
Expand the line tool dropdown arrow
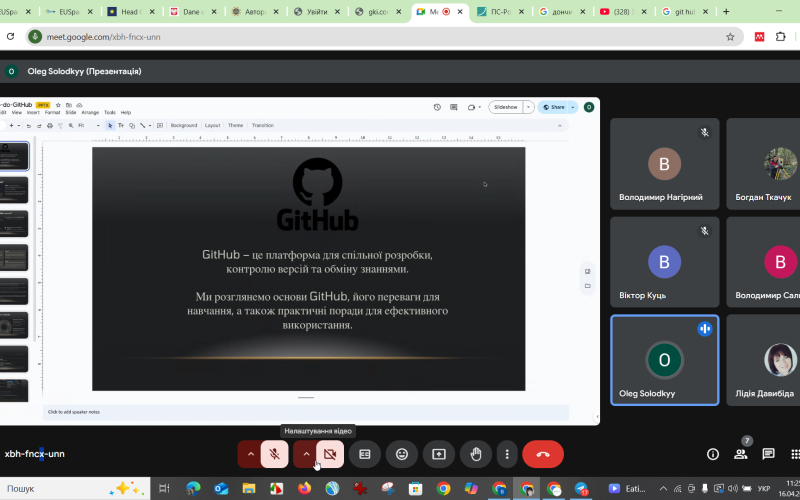point(150,126)
